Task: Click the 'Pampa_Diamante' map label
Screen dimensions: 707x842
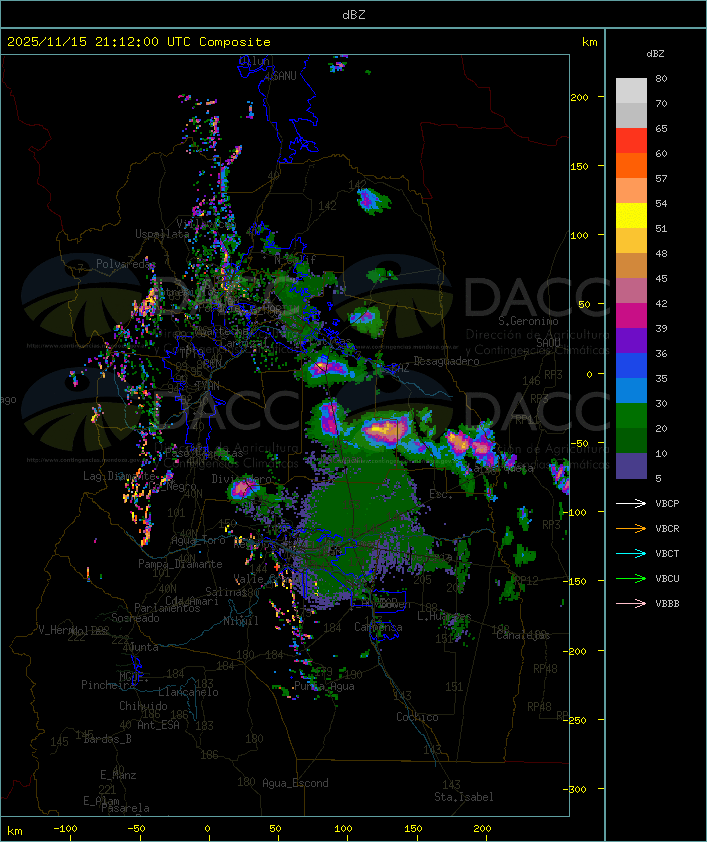Action: 180,564
